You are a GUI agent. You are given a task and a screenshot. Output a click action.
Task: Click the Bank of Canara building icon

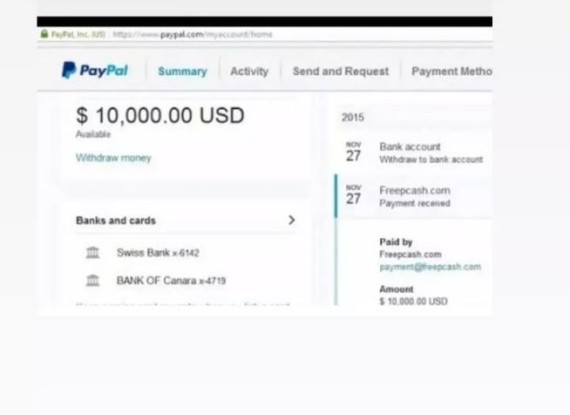tap(93, 281)
